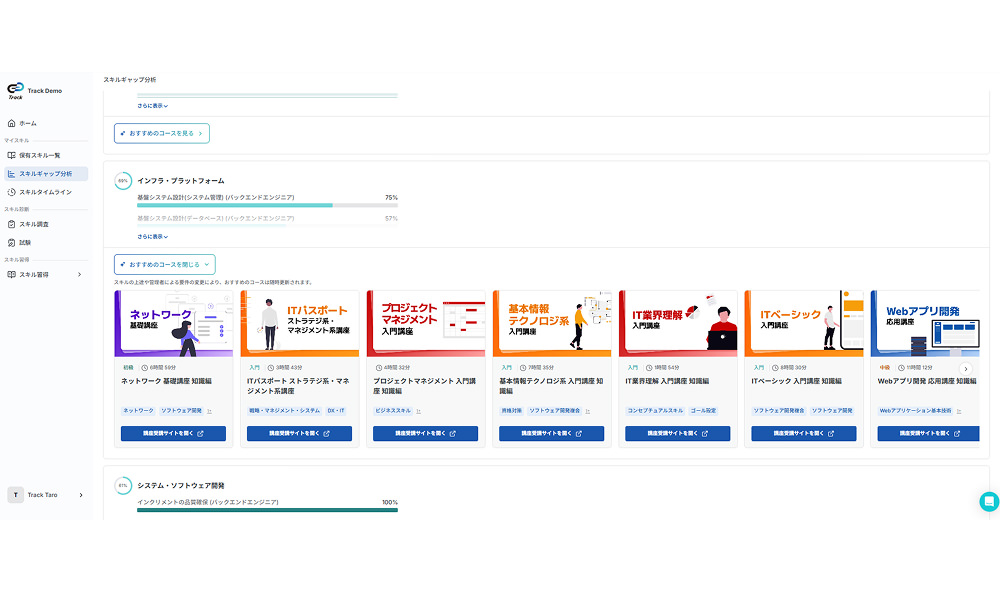
Task: Select スキルギャップ分析 menu item
Action: pos(45,173)
